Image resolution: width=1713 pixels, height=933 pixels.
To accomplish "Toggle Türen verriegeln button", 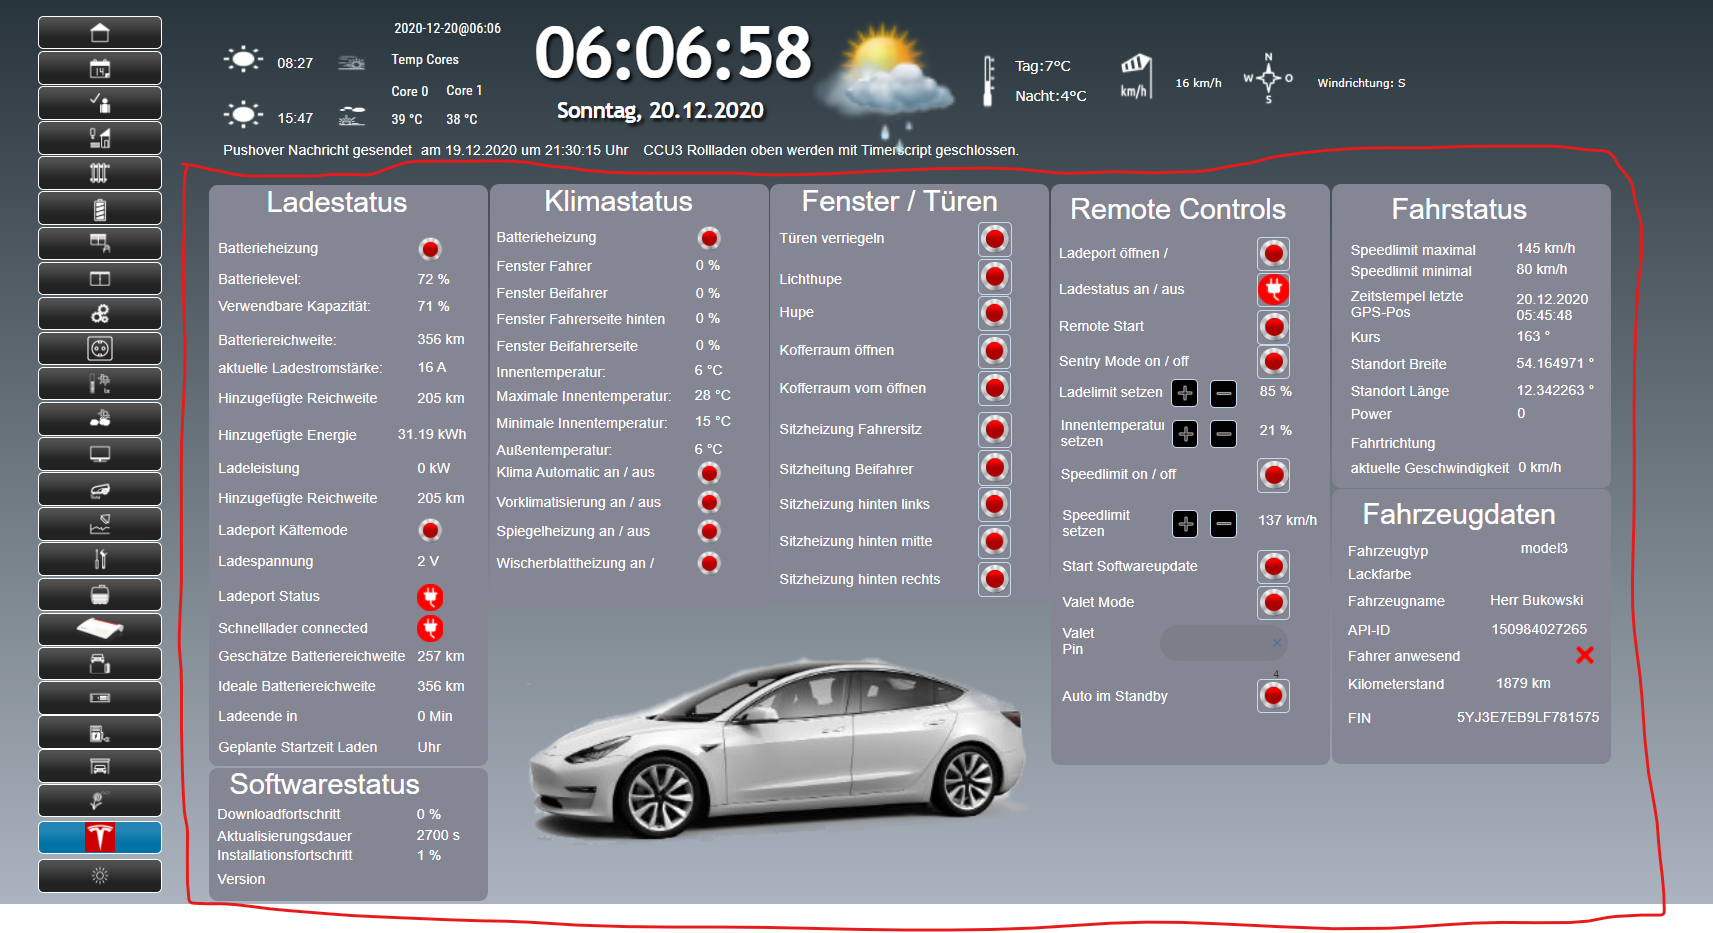I will 994,239.
